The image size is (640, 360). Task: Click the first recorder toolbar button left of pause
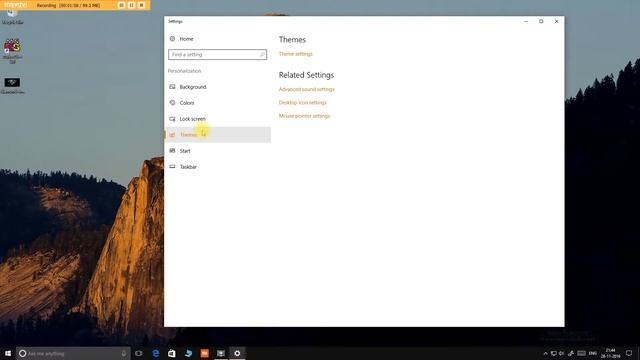[121, 5]
